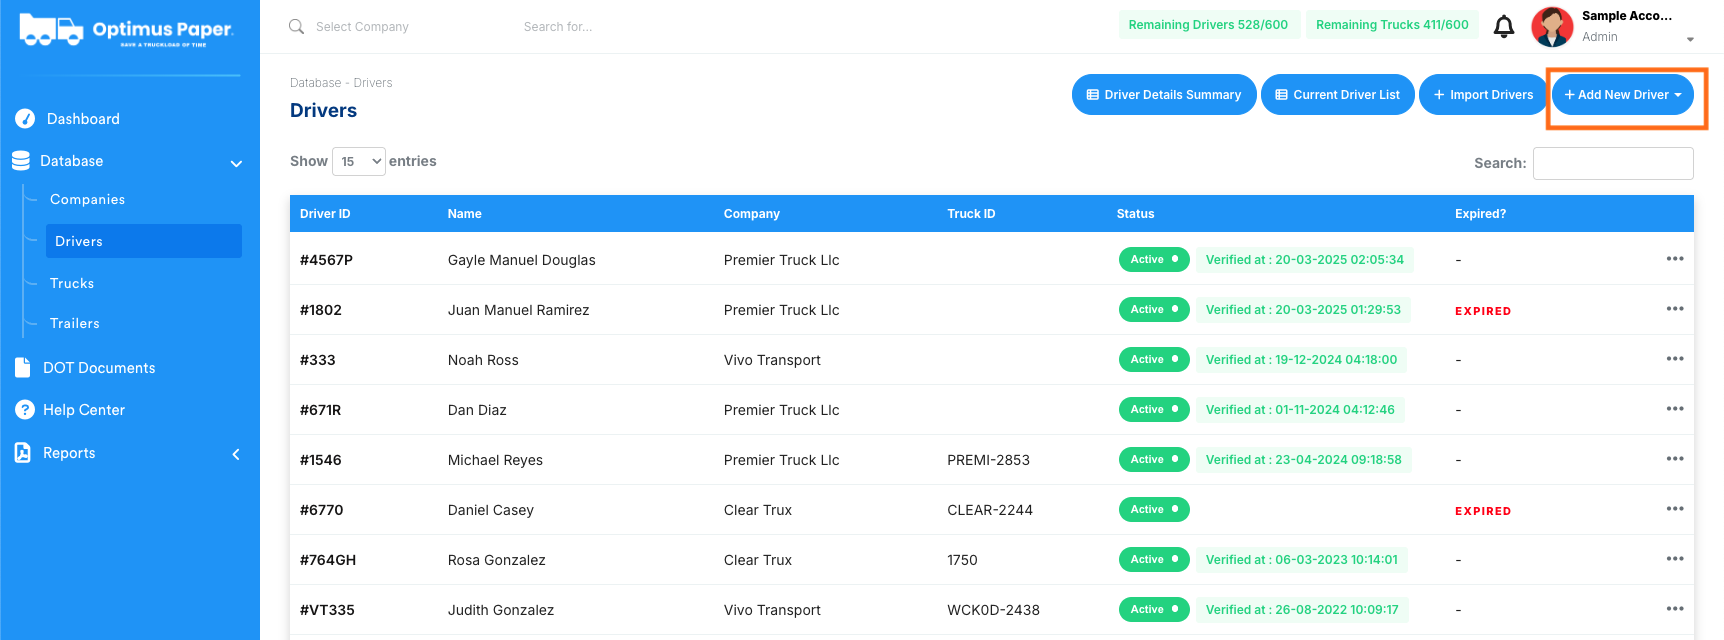Open row actions for Gayle Manuel Douglas
Screen dimensions: 1724x640
[x=1674, y=259]
